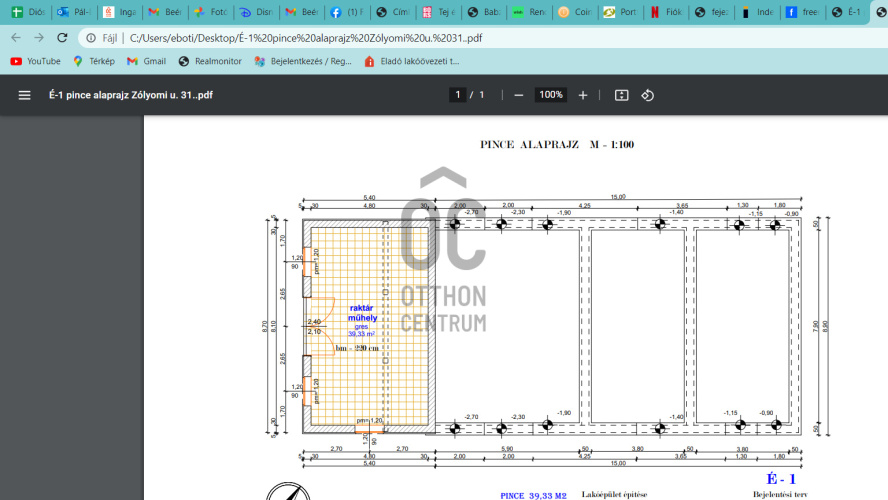The width and height of the screenshot is (888, 500).
Task: Switch to the Inga tab
Action: pyautogui.click(x=119, y=12)
